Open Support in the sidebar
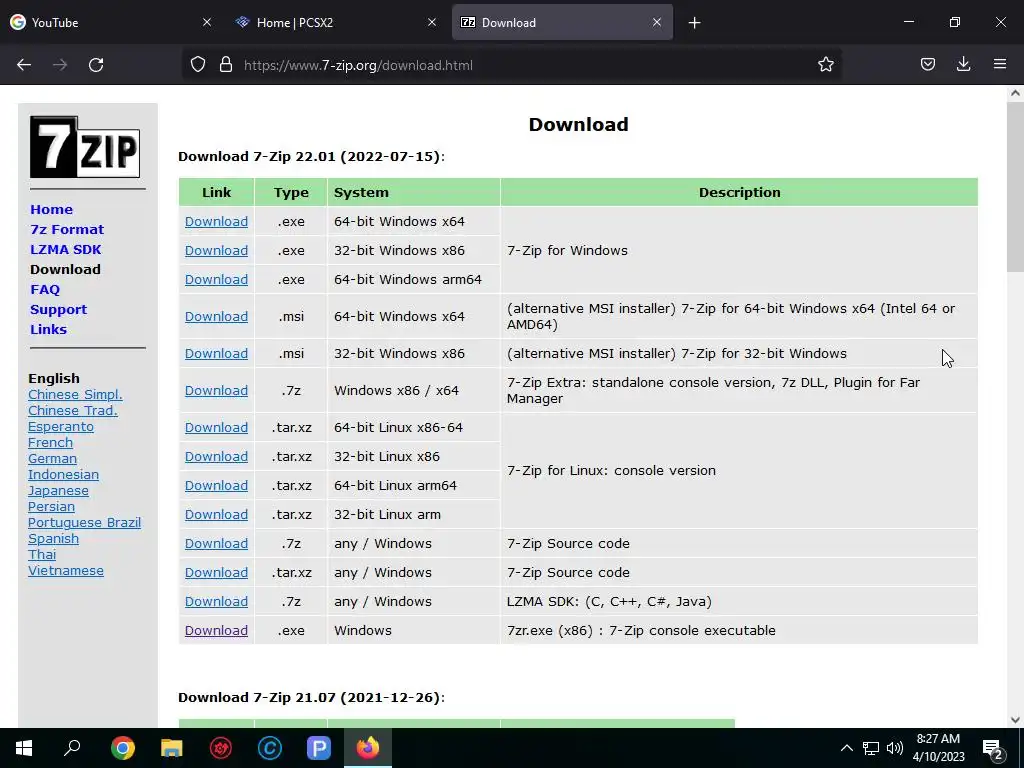Viewport: 1024px width, 768px height. click(58, 310)
